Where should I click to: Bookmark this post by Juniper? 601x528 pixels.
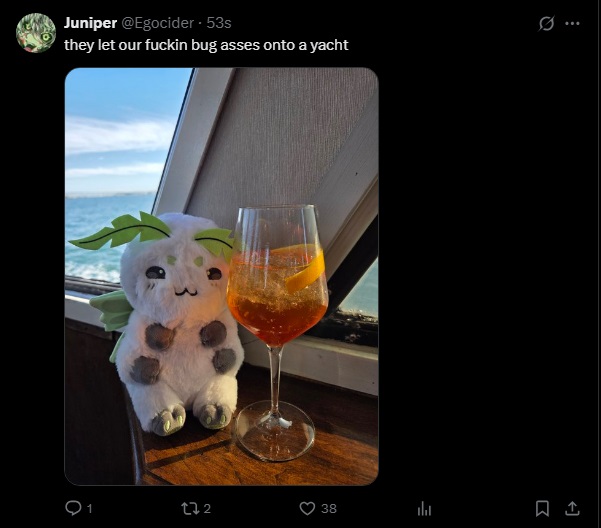point(542,508)
